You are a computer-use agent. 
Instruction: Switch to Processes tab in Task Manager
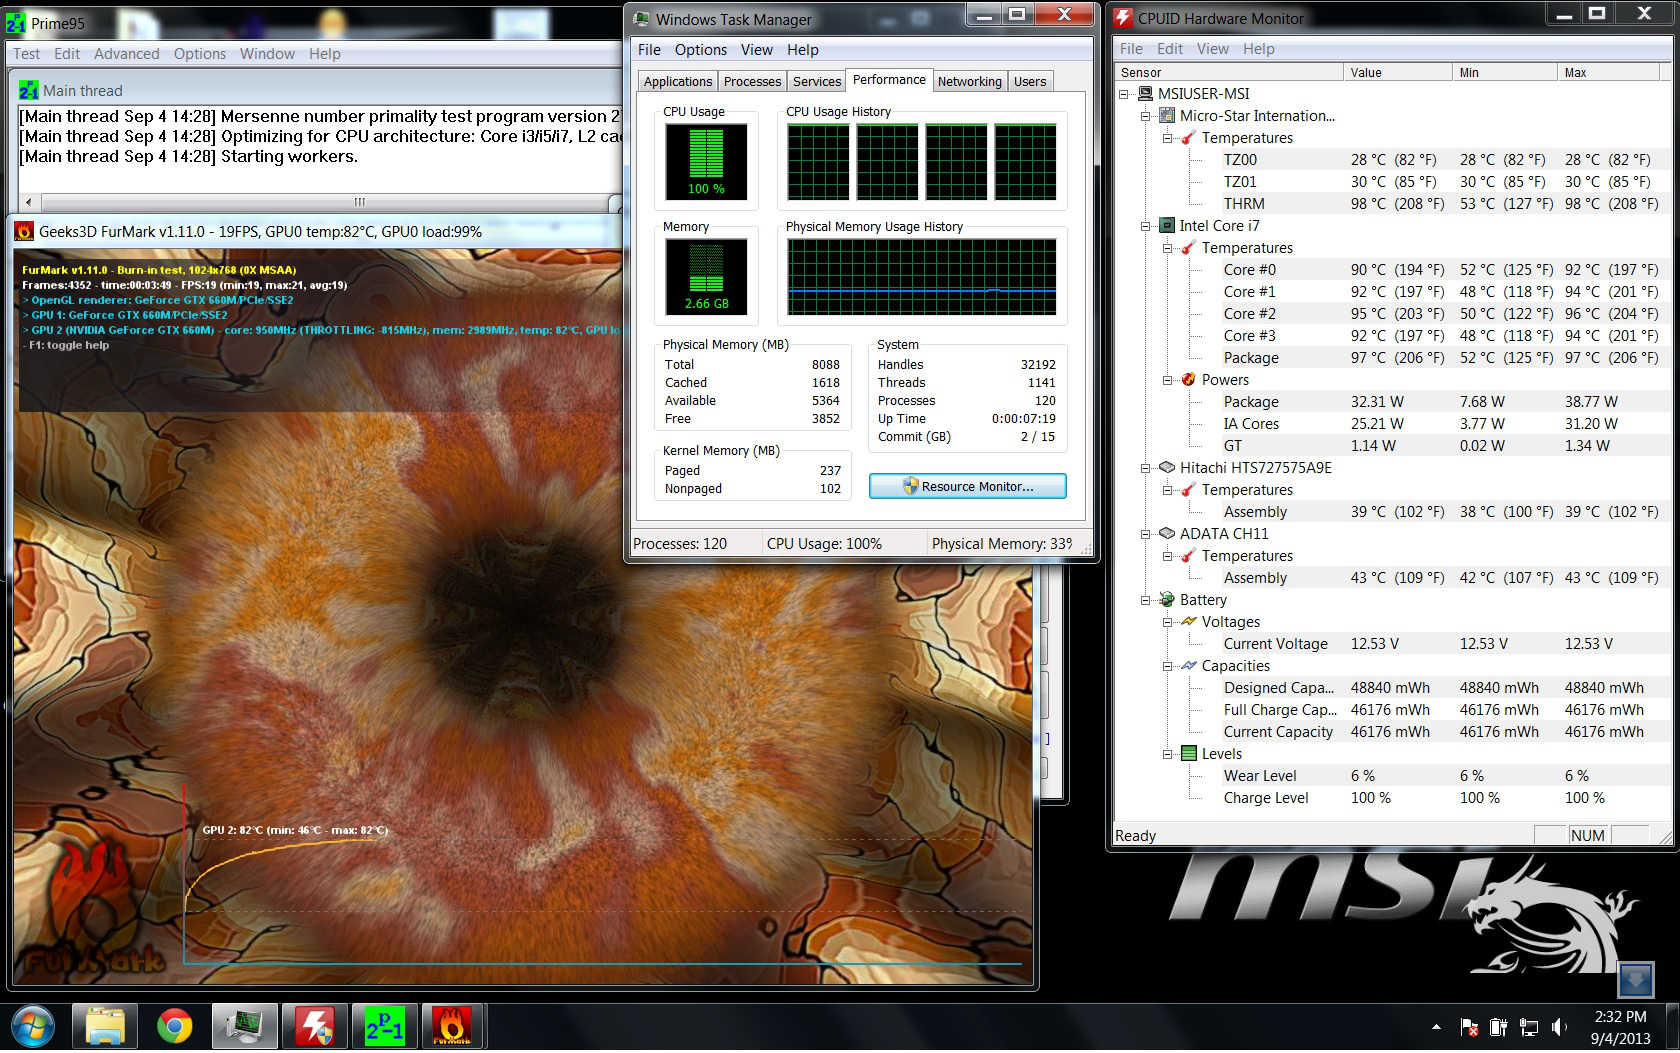pyautogui.click(x=752, y=82)
